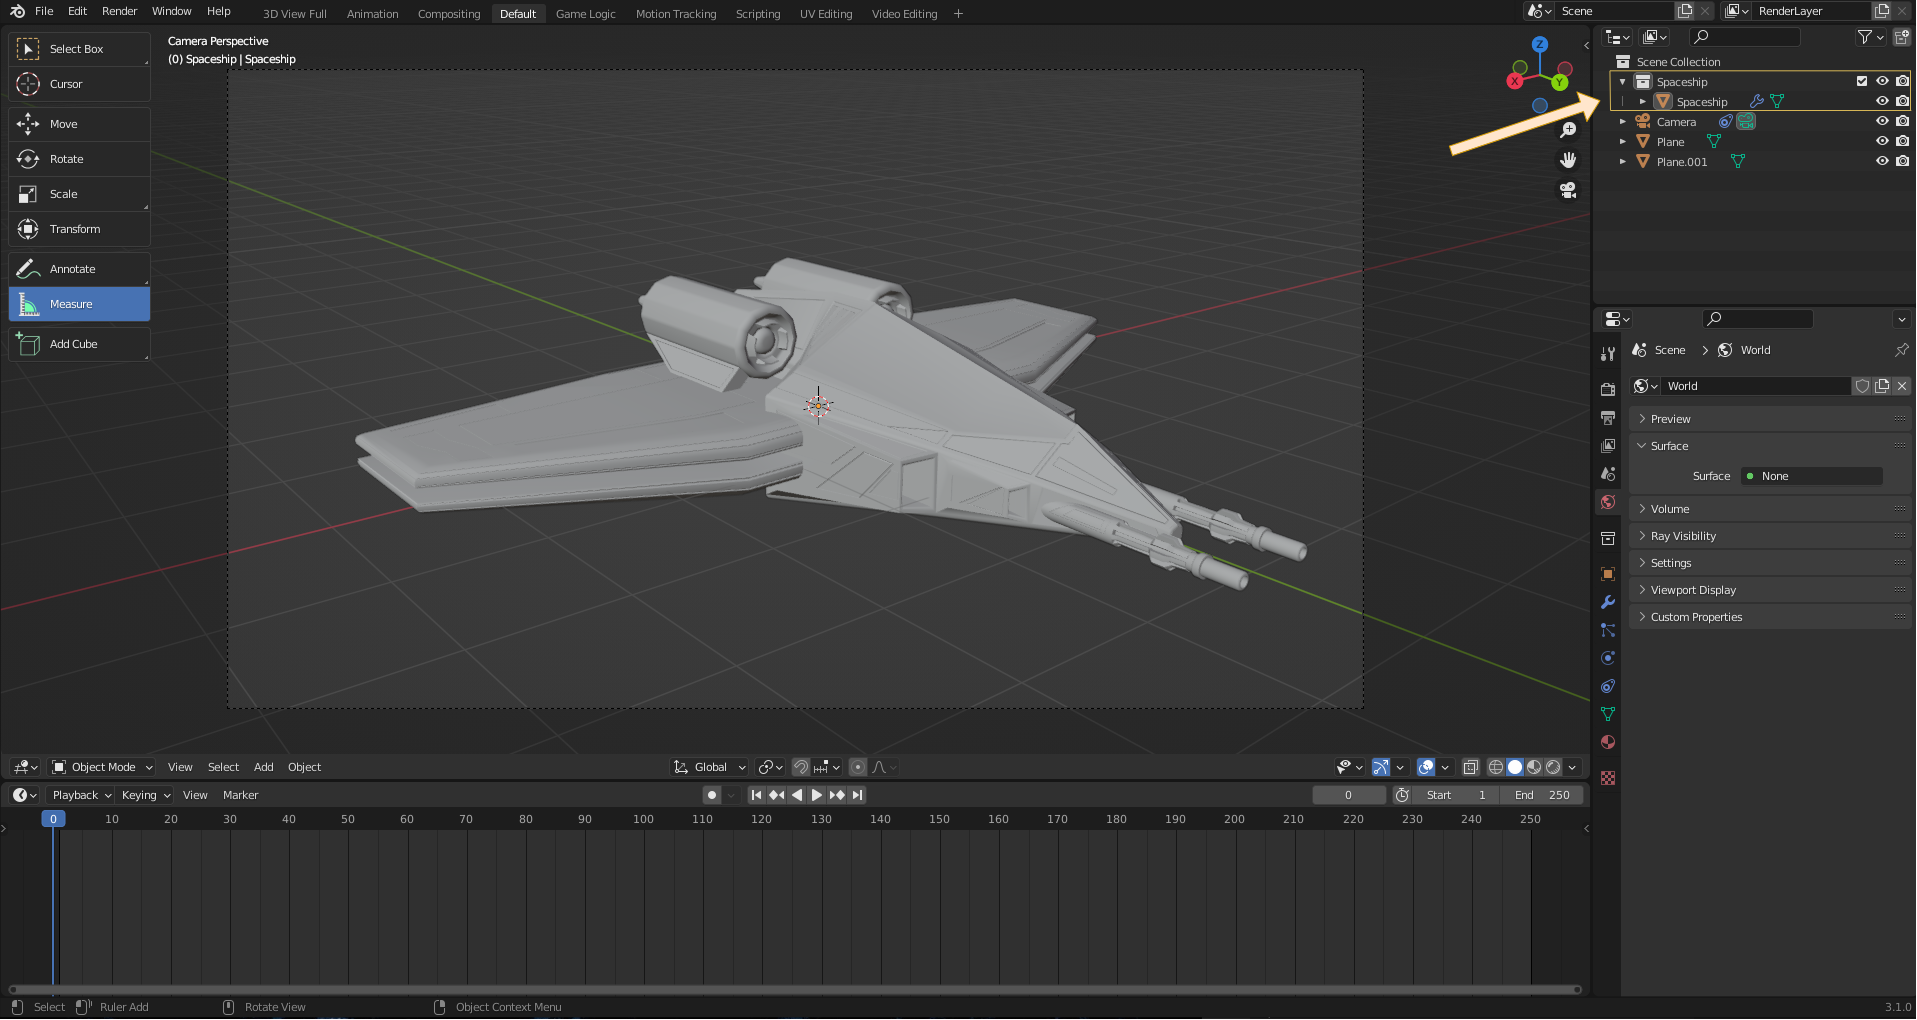Open the Object Mode dropdown
The image size is (1917, 1020).
[103, 767]
